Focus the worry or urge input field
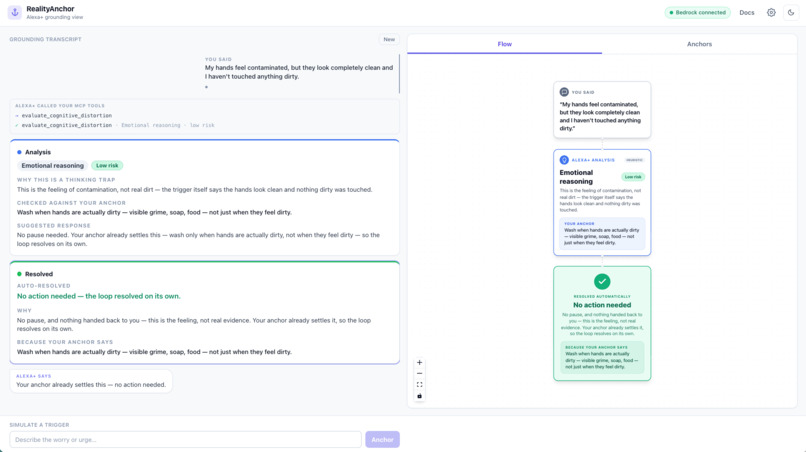This screenshot has height=452, width=806. click(185, 440)
